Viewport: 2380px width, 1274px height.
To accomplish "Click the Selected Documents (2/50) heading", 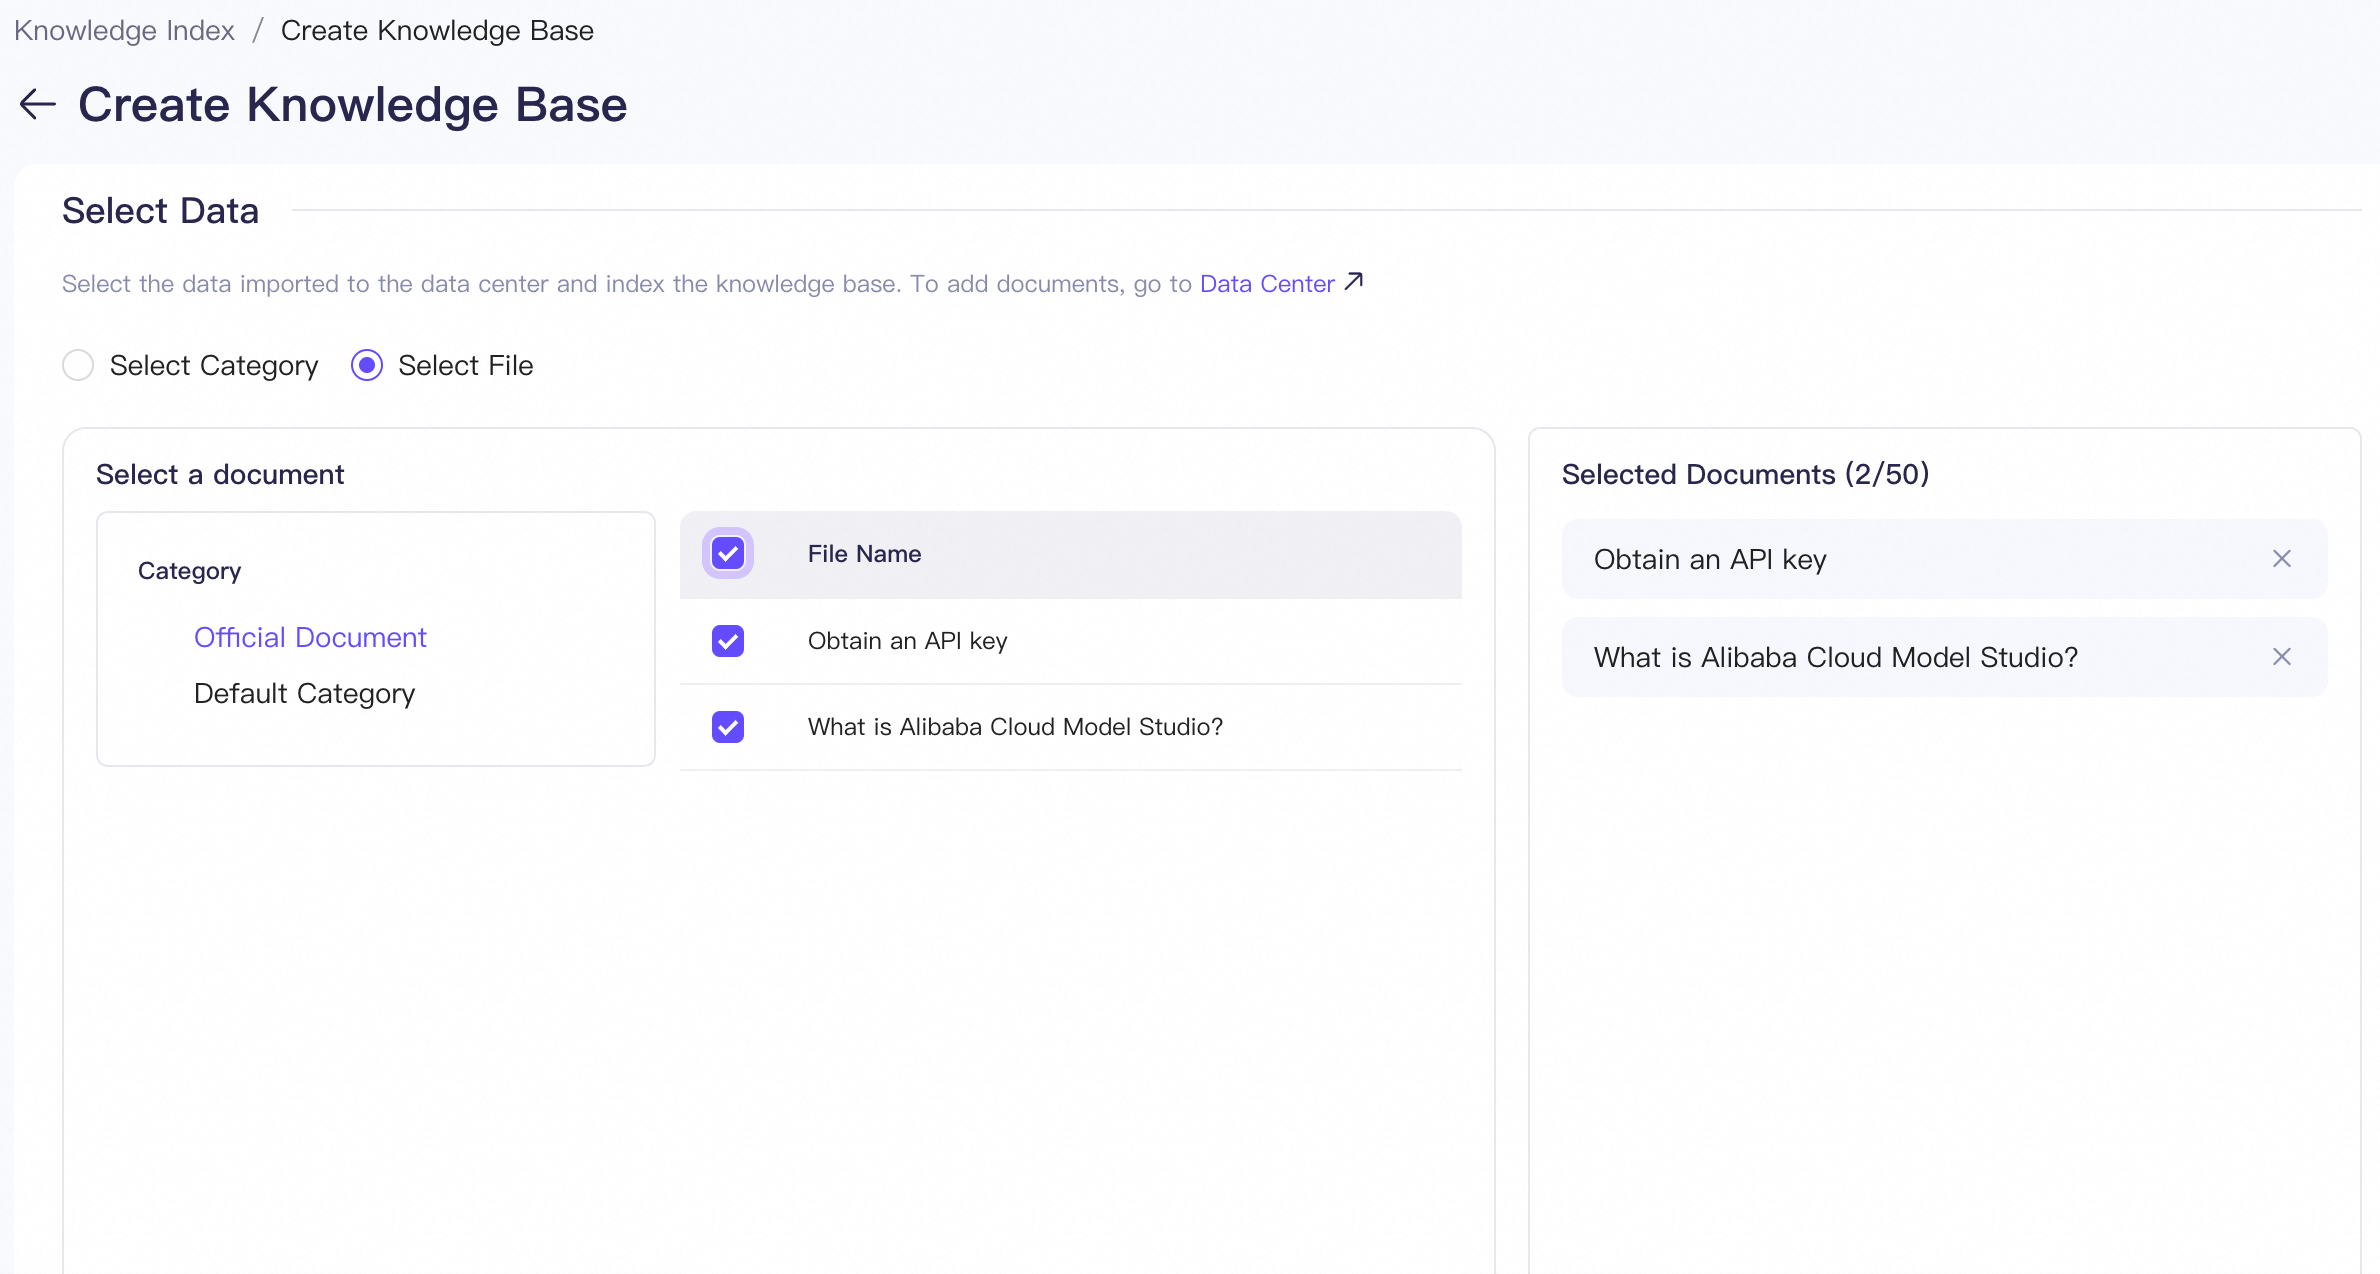I will pos(1745,474).
